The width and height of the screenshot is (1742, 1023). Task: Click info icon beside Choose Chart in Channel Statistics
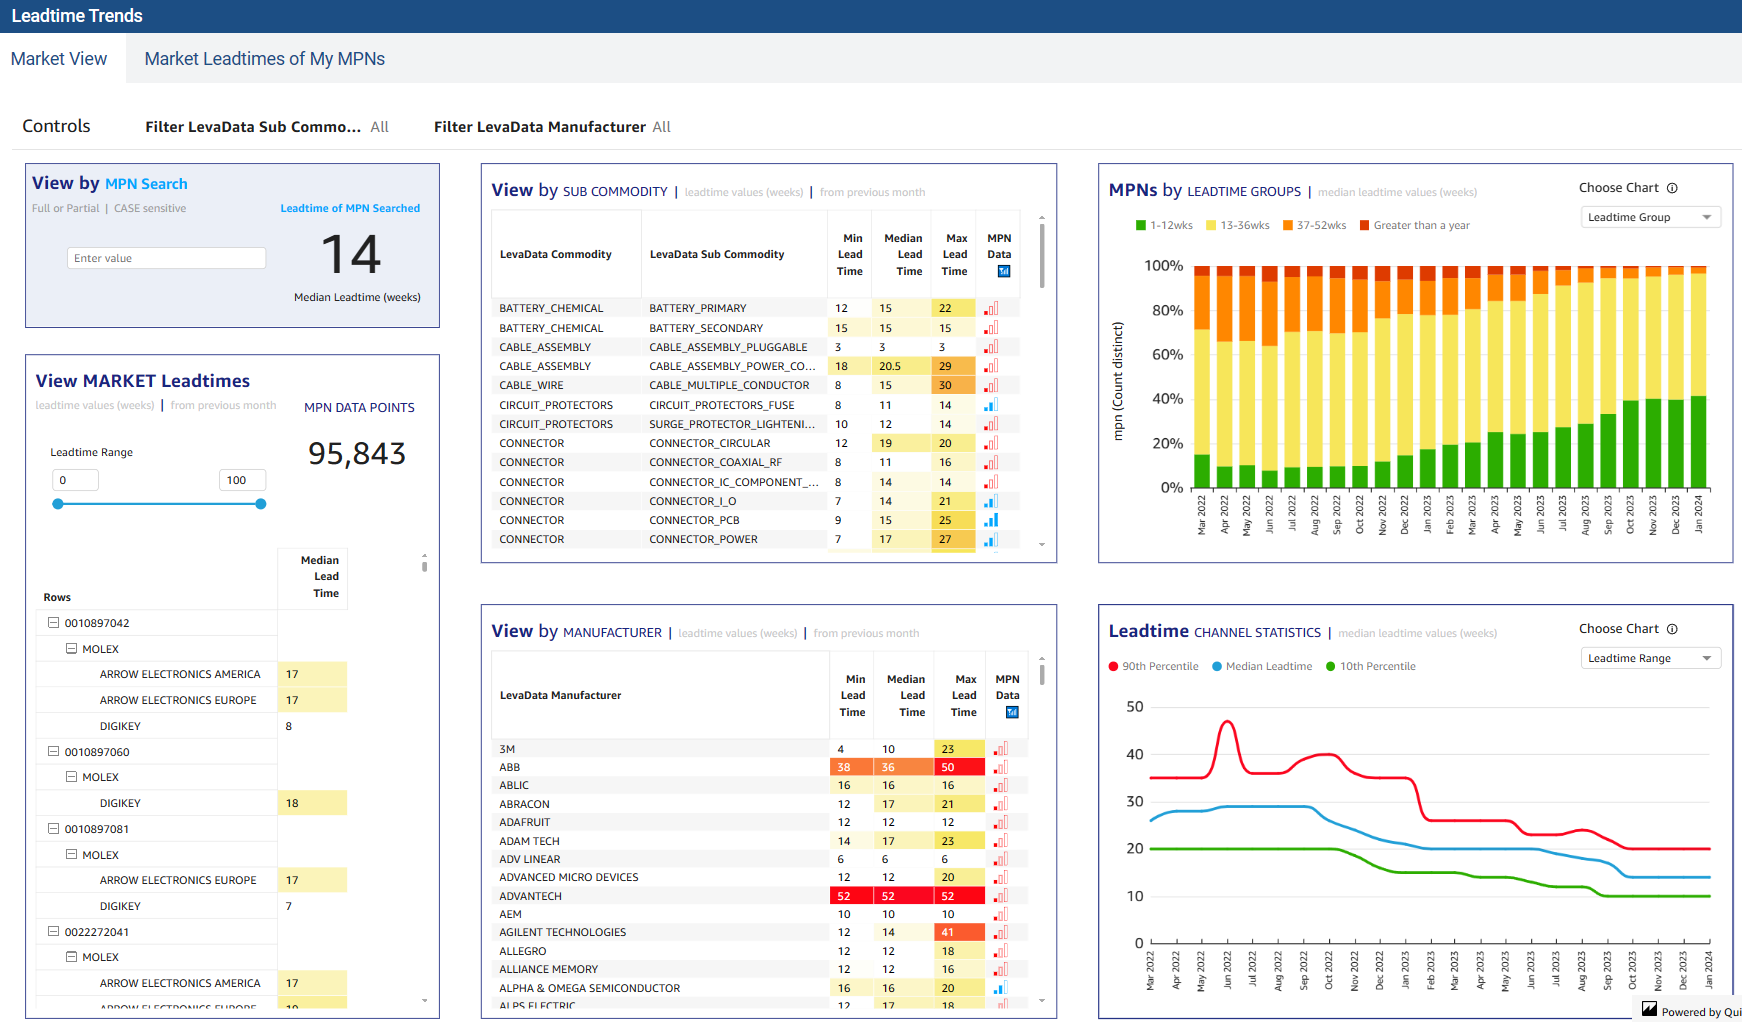[x=1672, y=629]
